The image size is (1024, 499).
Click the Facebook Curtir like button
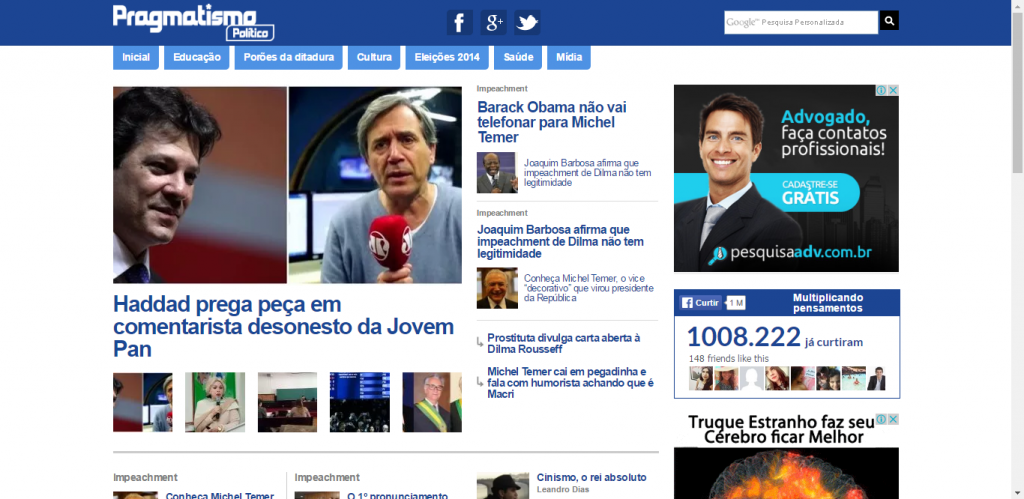[701, 303]
